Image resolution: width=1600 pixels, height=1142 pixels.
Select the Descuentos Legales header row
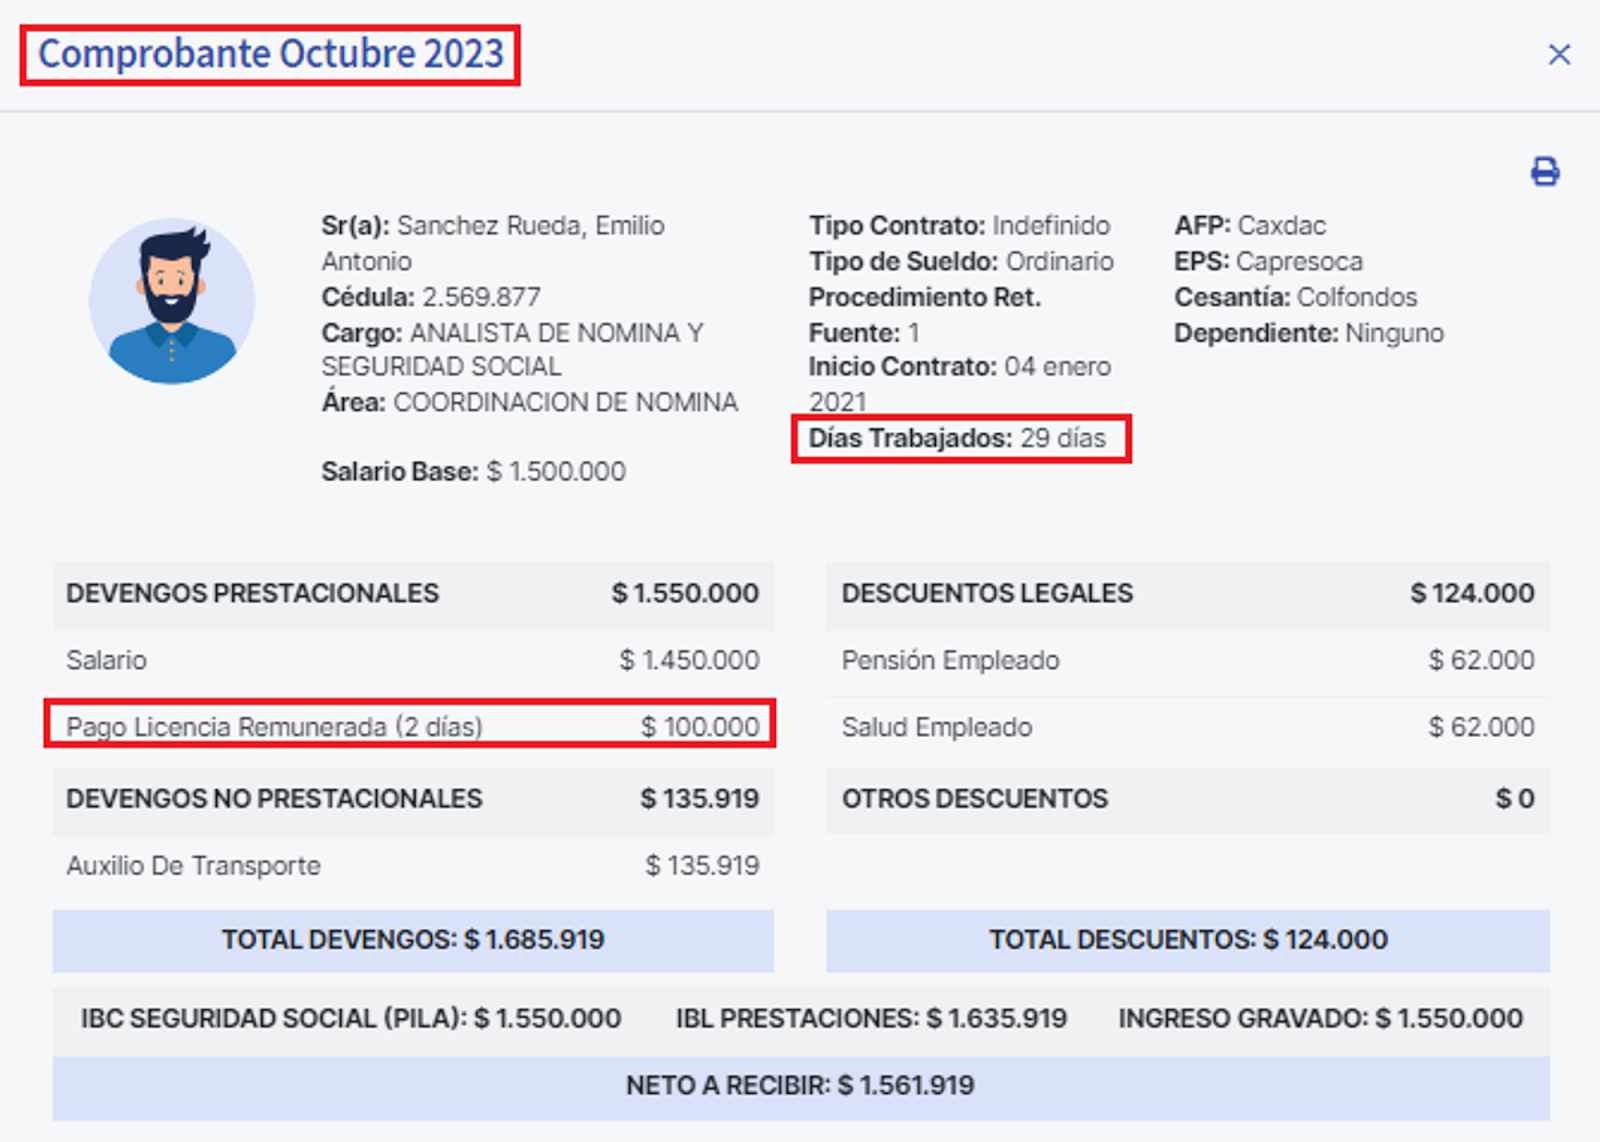(x=1187, y=593)
